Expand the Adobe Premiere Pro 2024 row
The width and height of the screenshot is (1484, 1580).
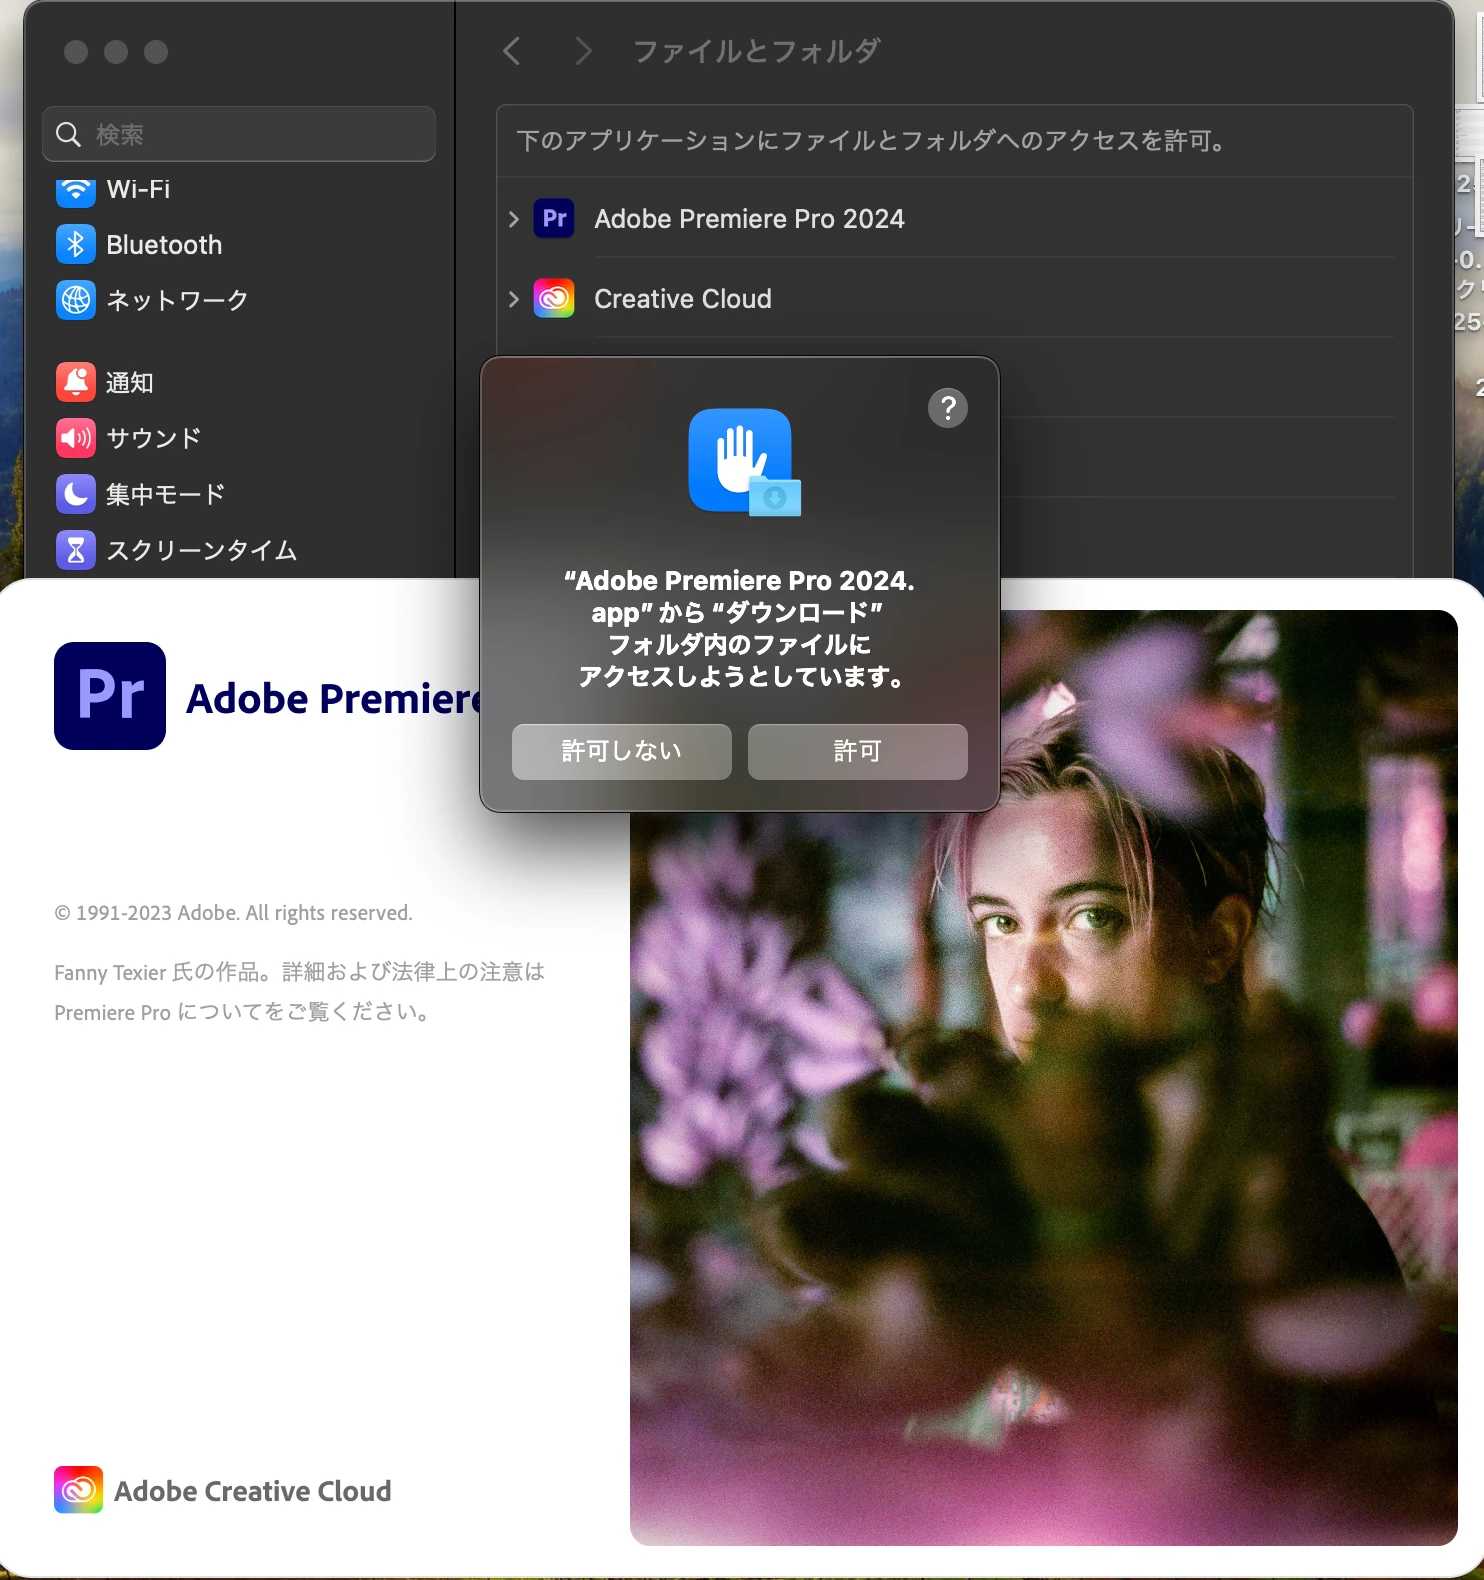click(514, 219)
